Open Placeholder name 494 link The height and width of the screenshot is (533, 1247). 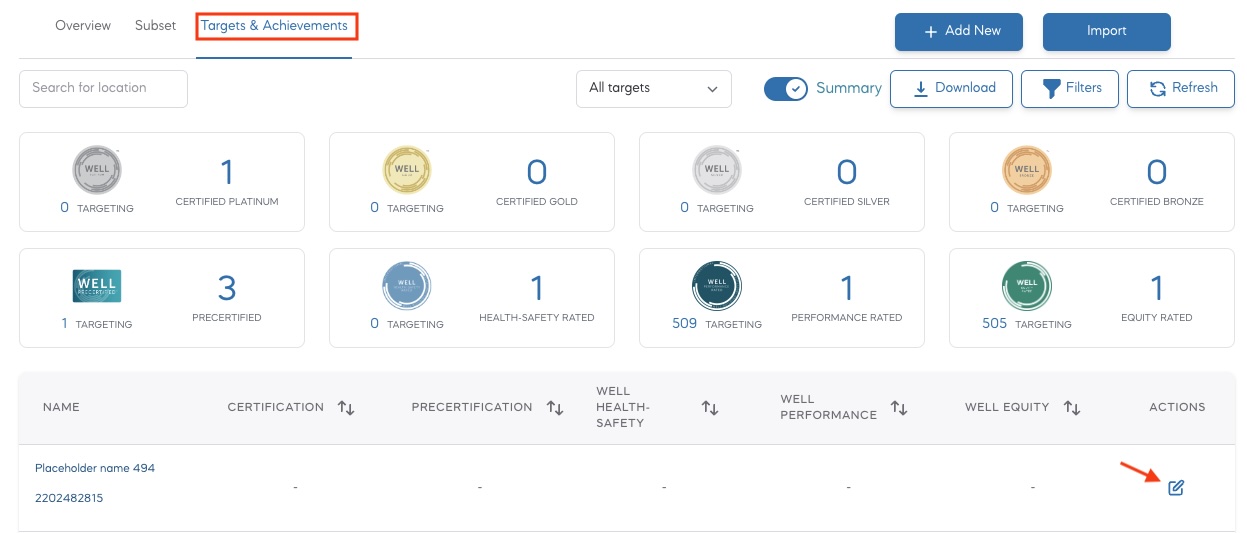95,468
